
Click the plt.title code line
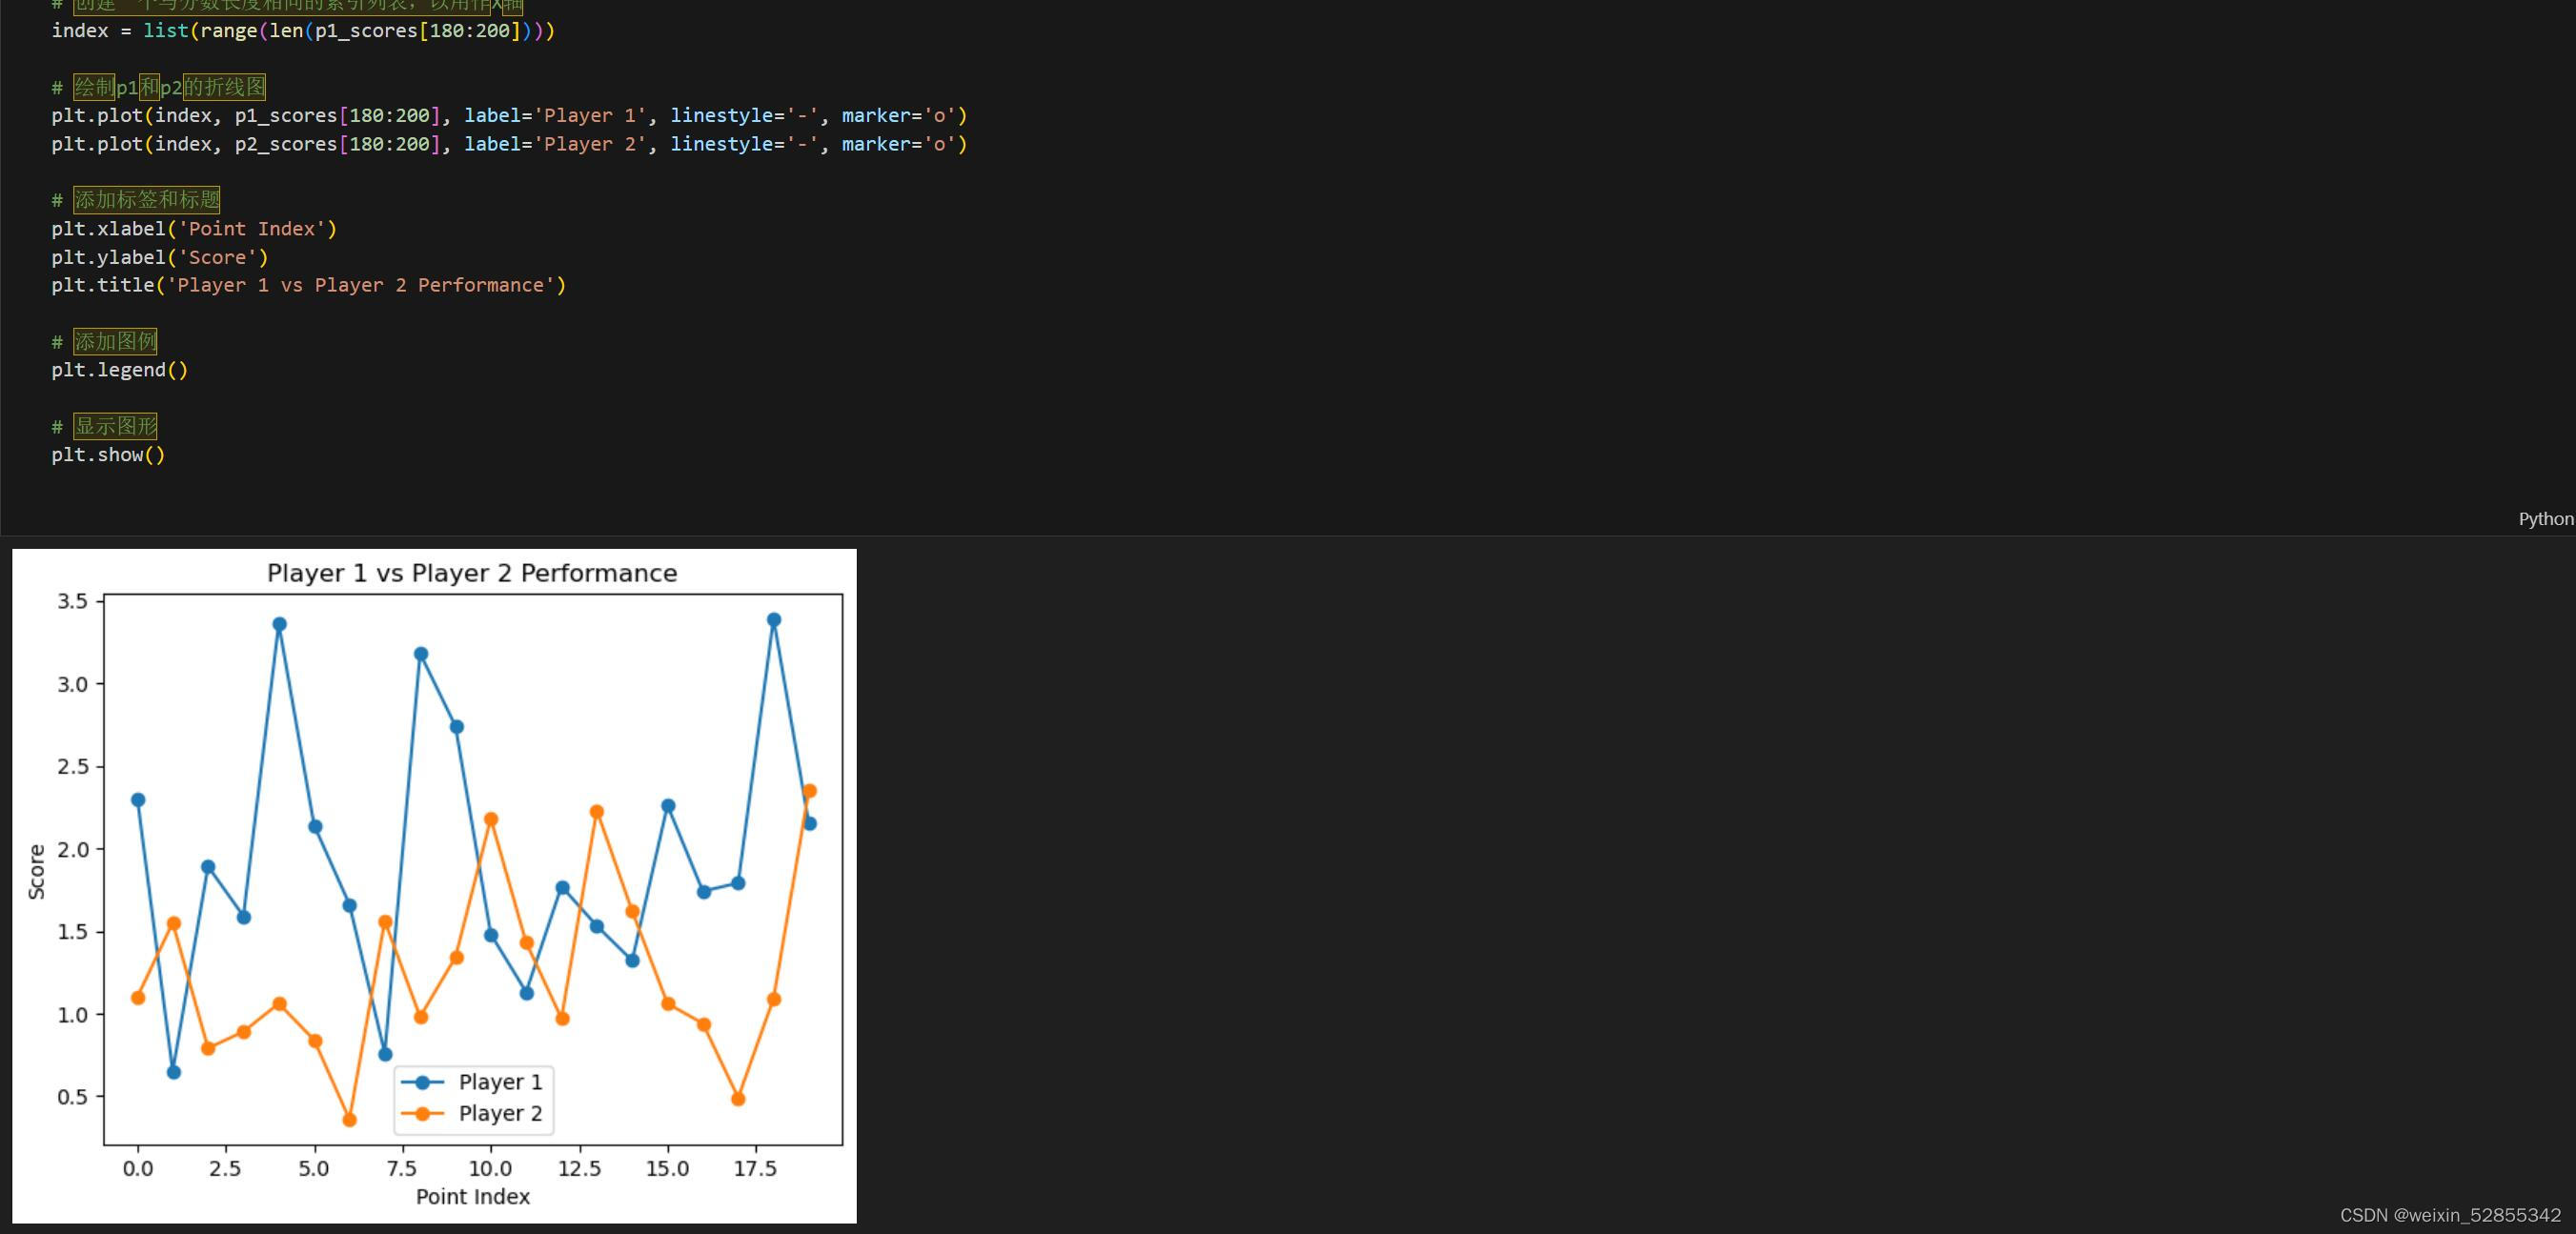pos(308,286)
